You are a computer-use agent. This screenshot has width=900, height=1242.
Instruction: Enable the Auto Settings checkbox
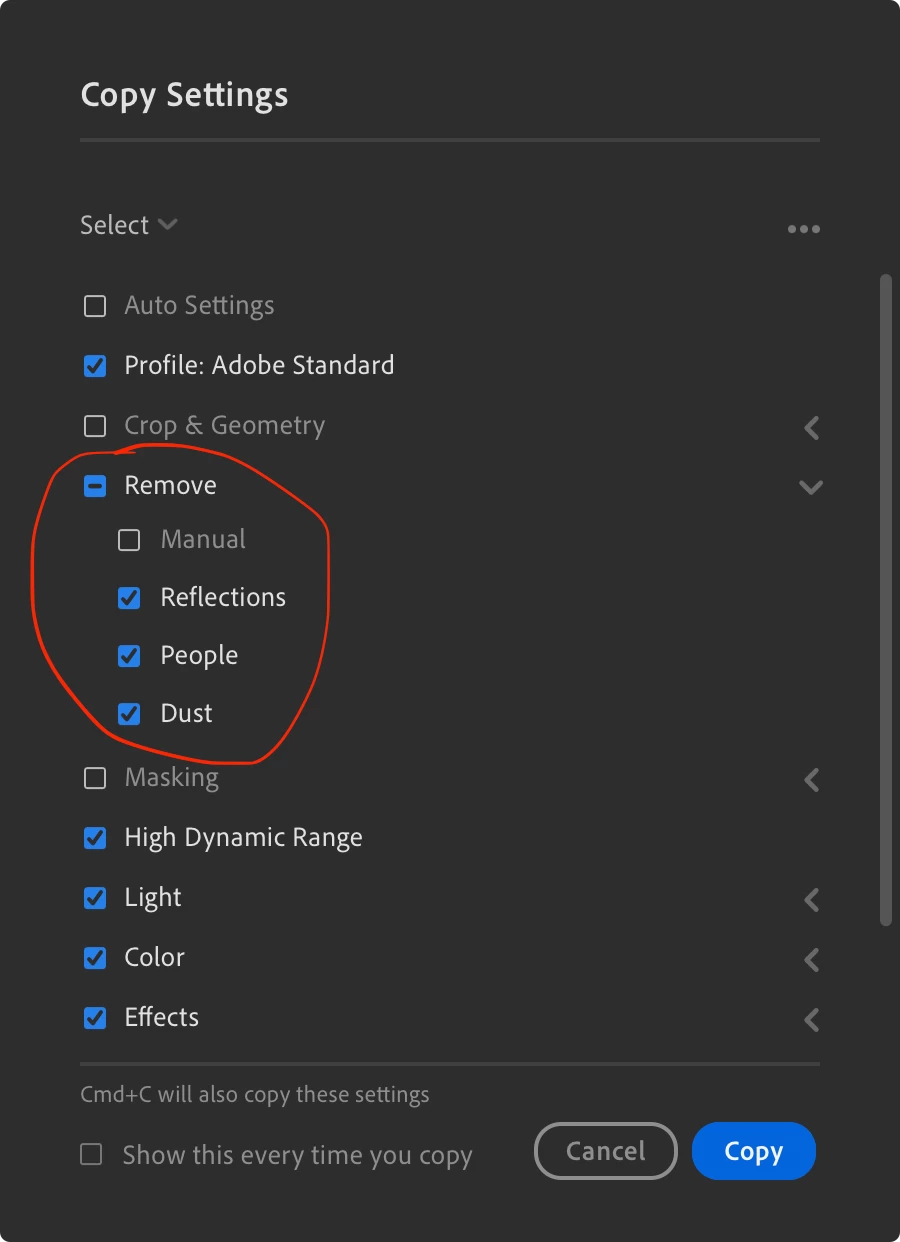point(95,306)
